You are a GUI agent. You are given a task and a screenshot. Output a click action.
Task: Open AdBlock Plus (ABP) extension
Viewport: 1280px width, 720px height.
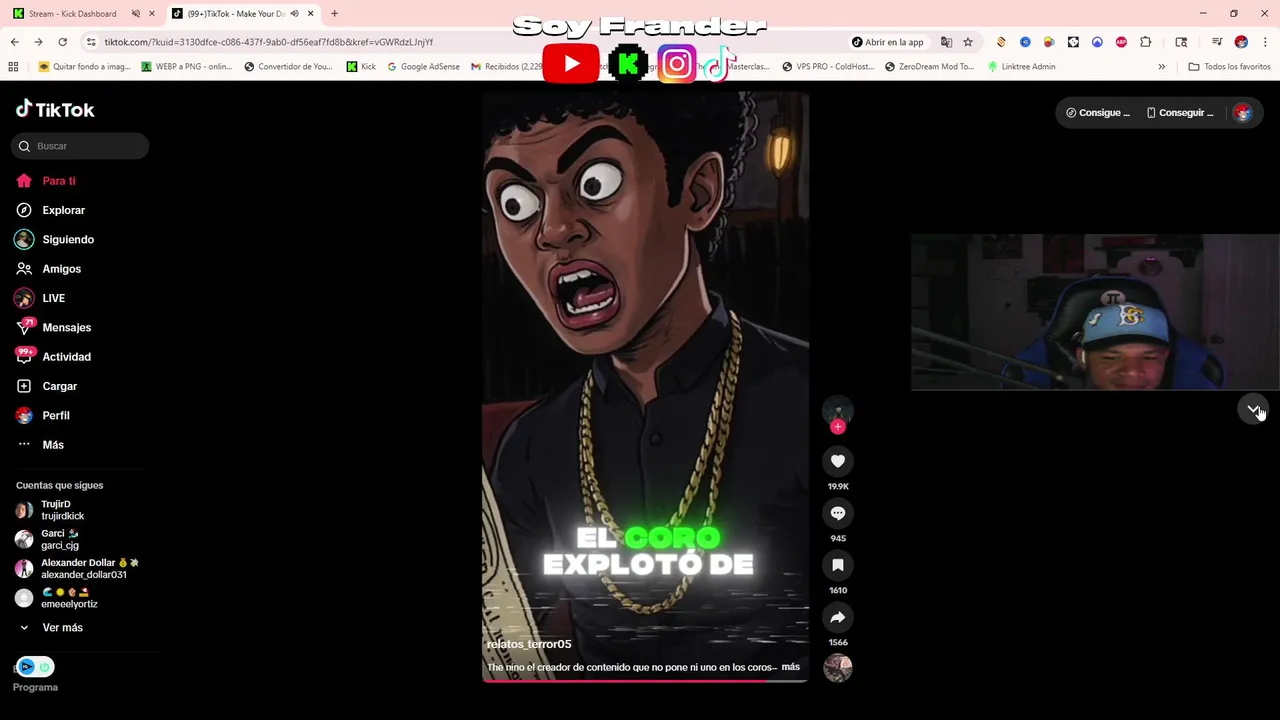(x=1121, y=42)
